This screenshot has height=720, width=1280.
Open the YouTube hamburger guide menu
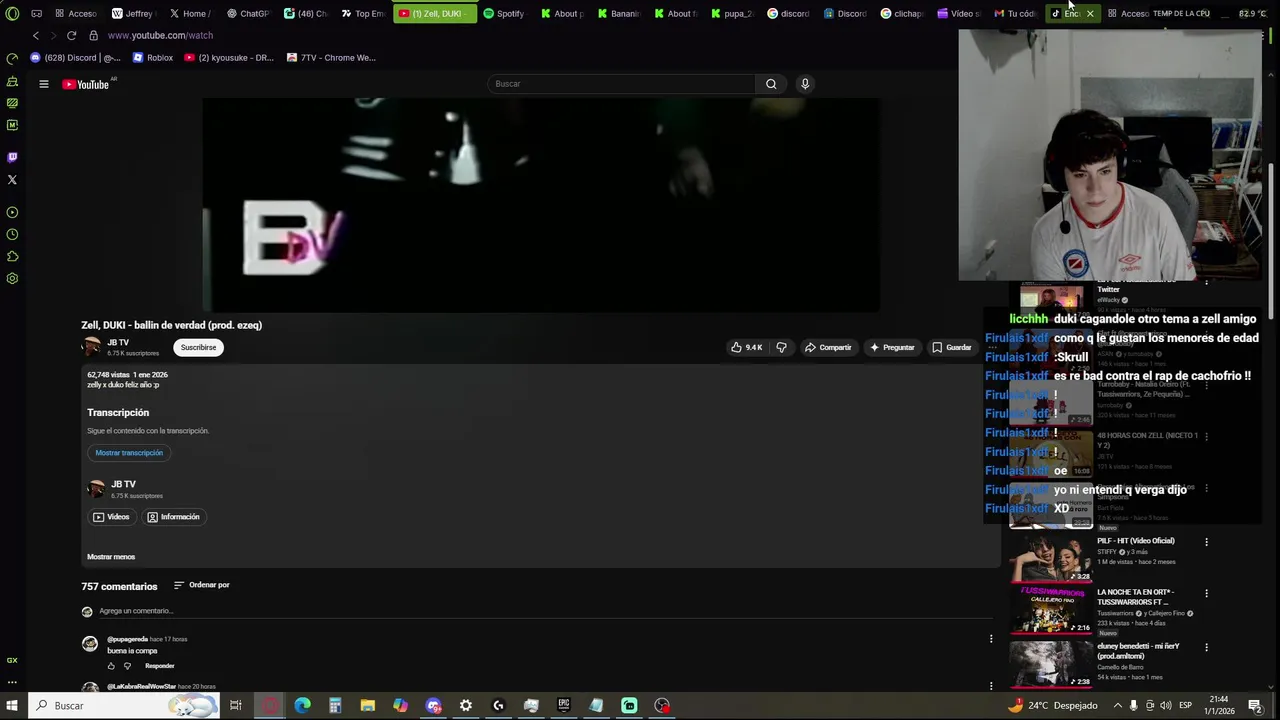[44, 84]
